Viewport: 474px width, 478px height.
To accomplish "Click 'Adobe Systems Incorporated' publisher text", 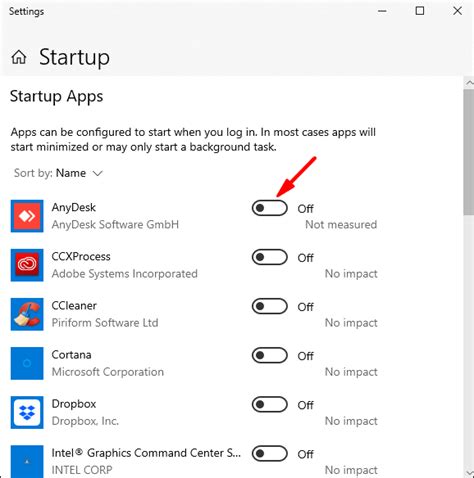I will tap(125, 274).
